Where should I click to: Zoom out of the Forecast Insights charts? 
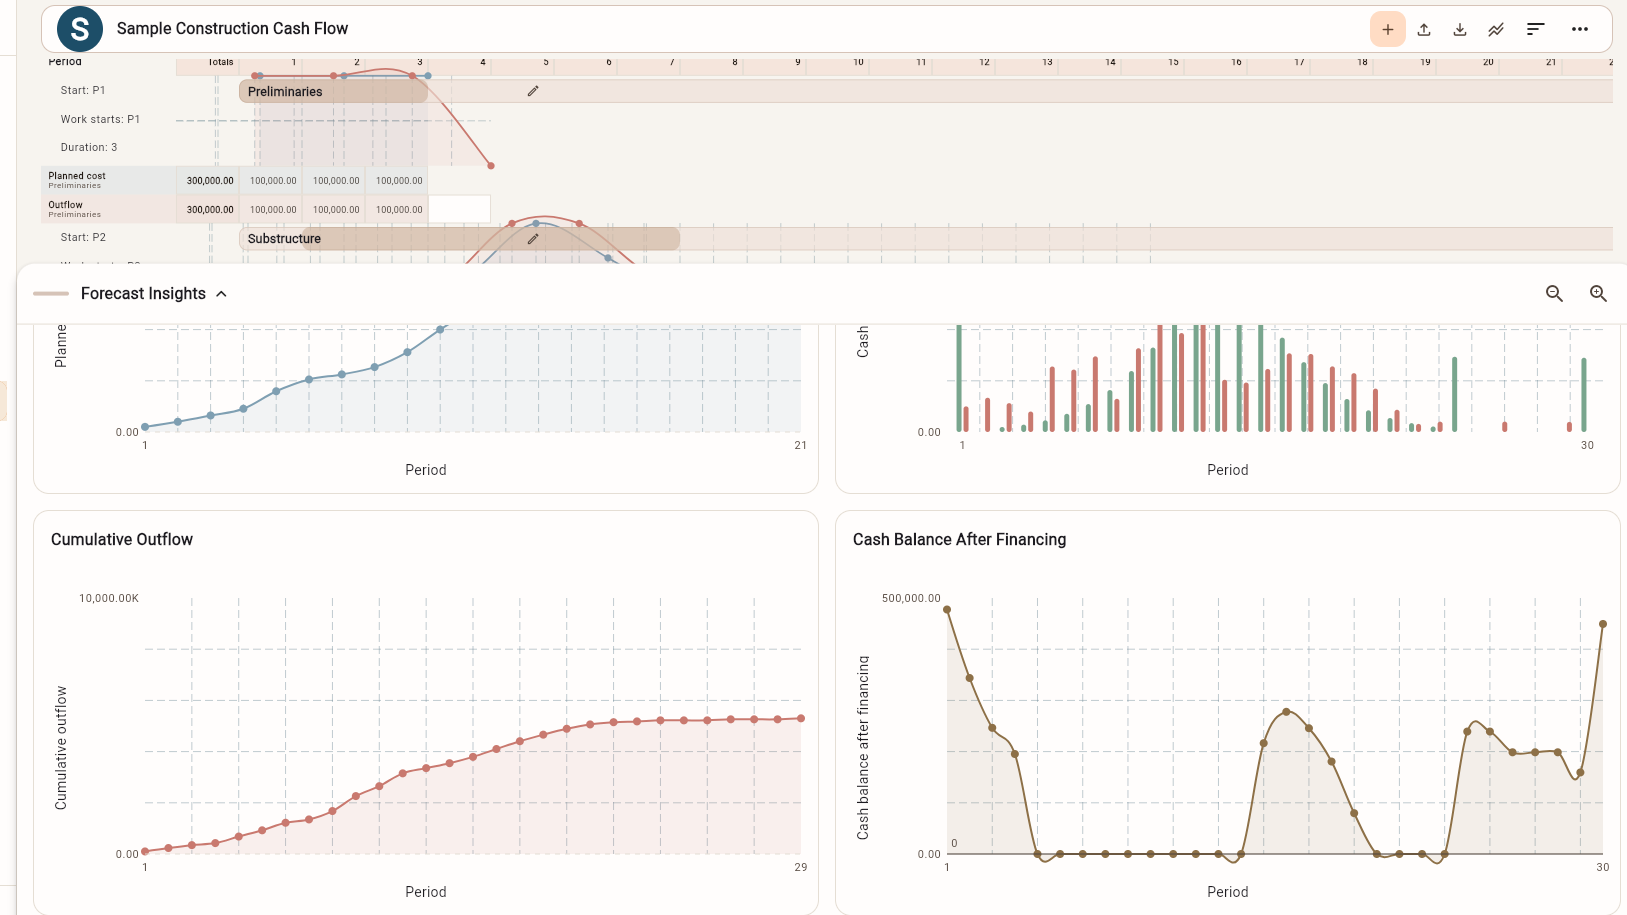pyautogui.click(x=1554, y=293)
